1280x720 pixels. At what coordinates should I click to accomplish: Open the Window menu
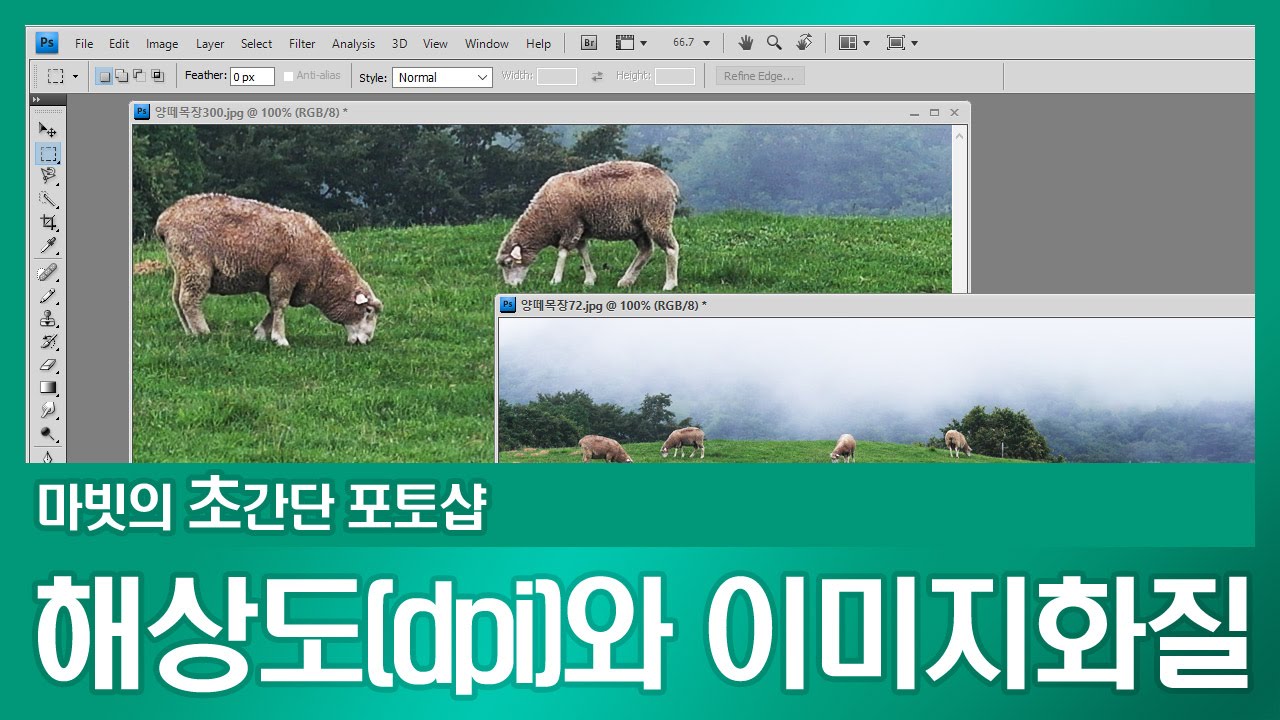[487, 44]
